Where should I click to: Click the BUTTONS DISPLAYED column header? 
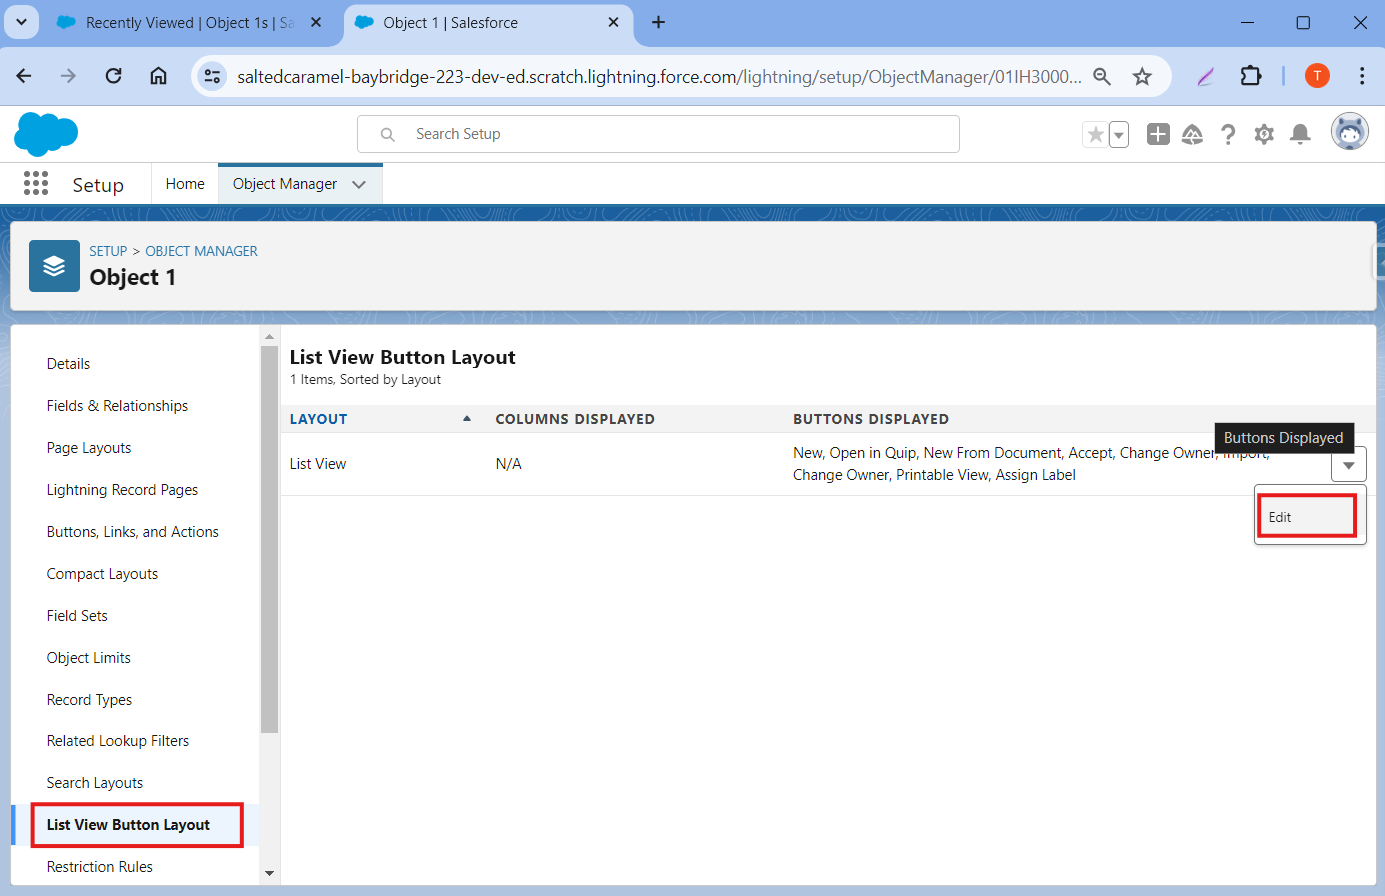click(x=871, y=419)
